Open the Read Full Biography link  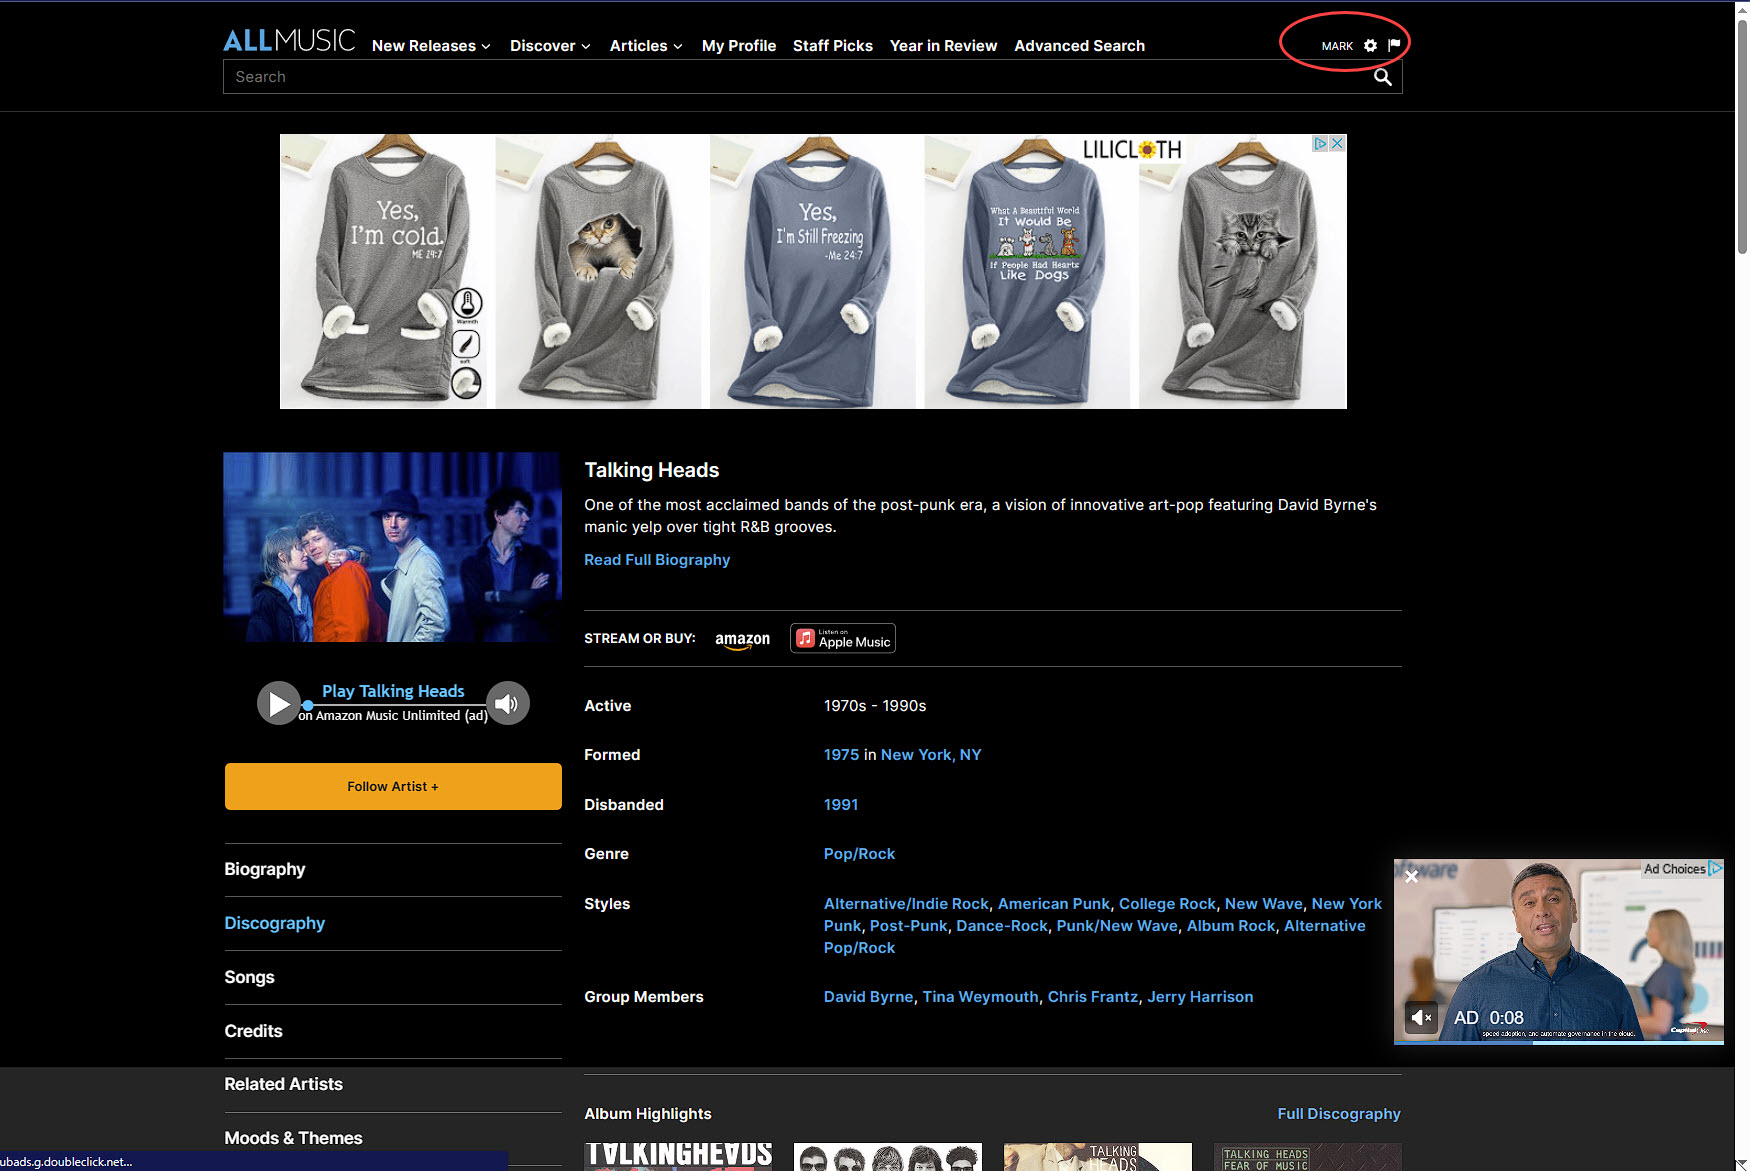pyautogui.click(x=657, y=560)
